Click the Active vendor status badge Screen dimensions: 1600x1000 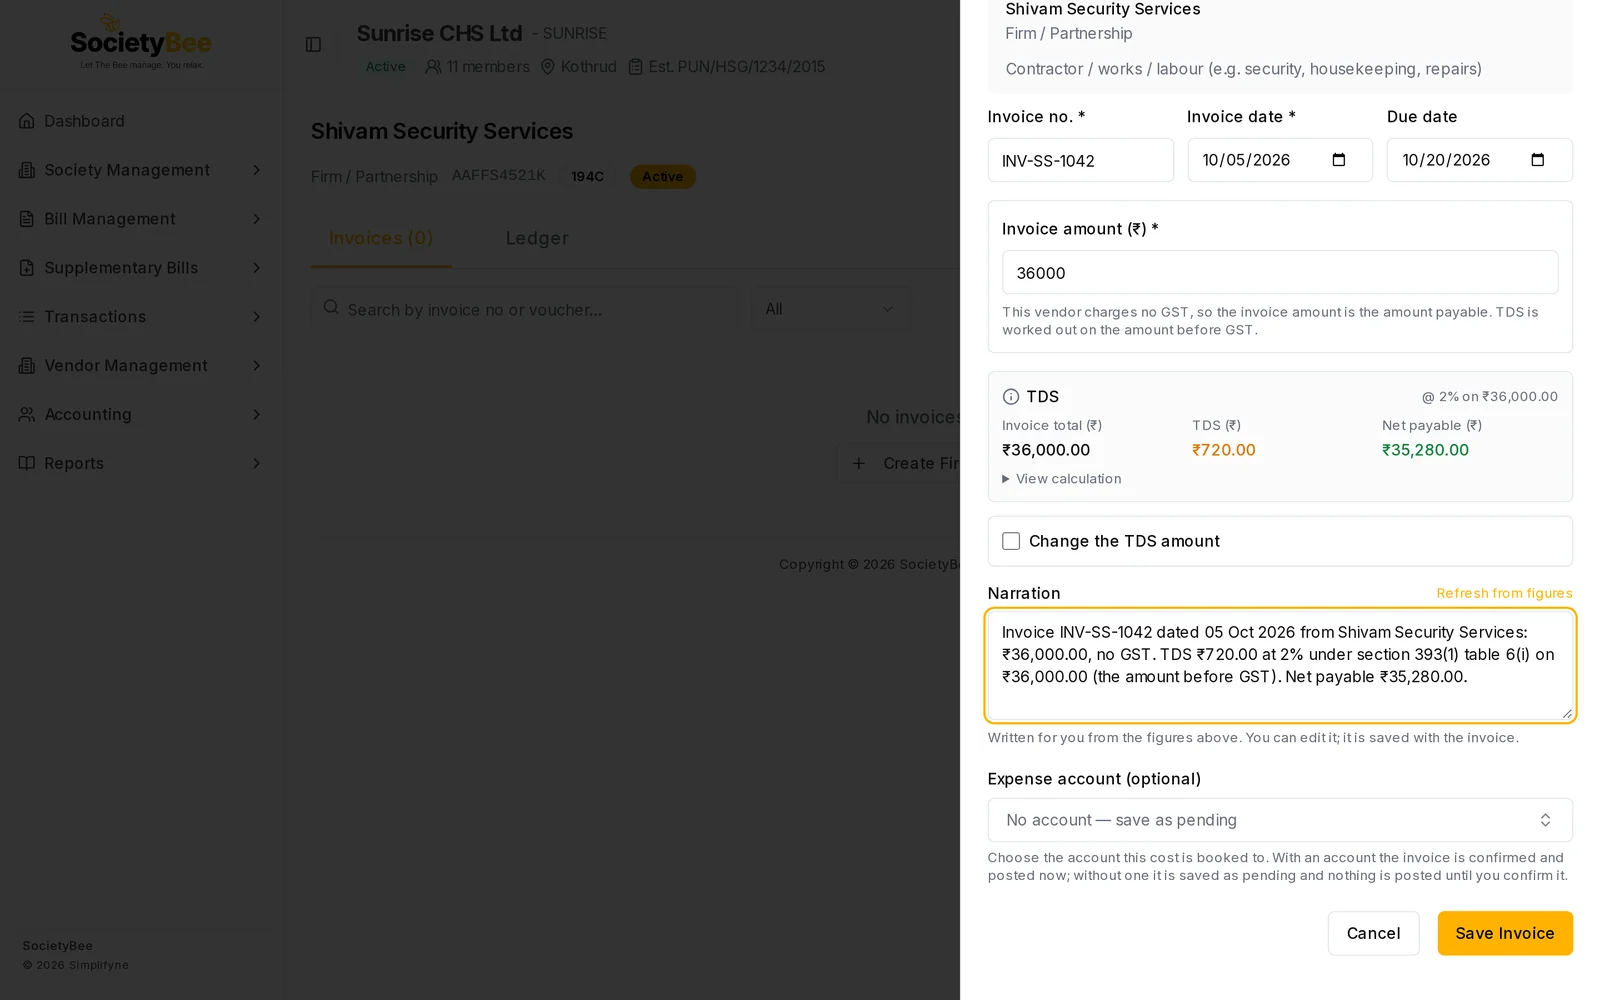[663, 177]
